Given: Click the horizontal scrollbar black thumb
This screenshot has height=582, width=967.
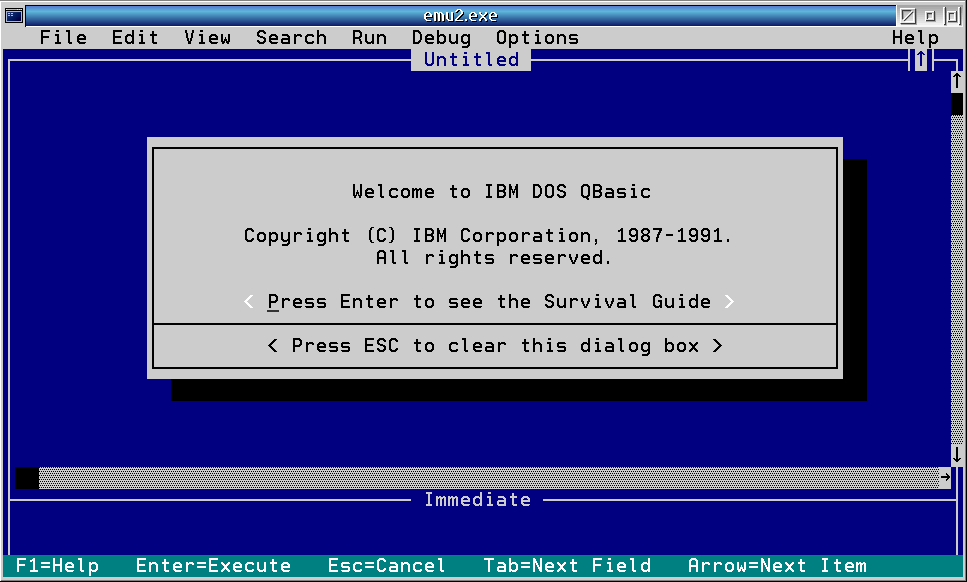Looking at the screenshot, I should (x=27, y=478).
